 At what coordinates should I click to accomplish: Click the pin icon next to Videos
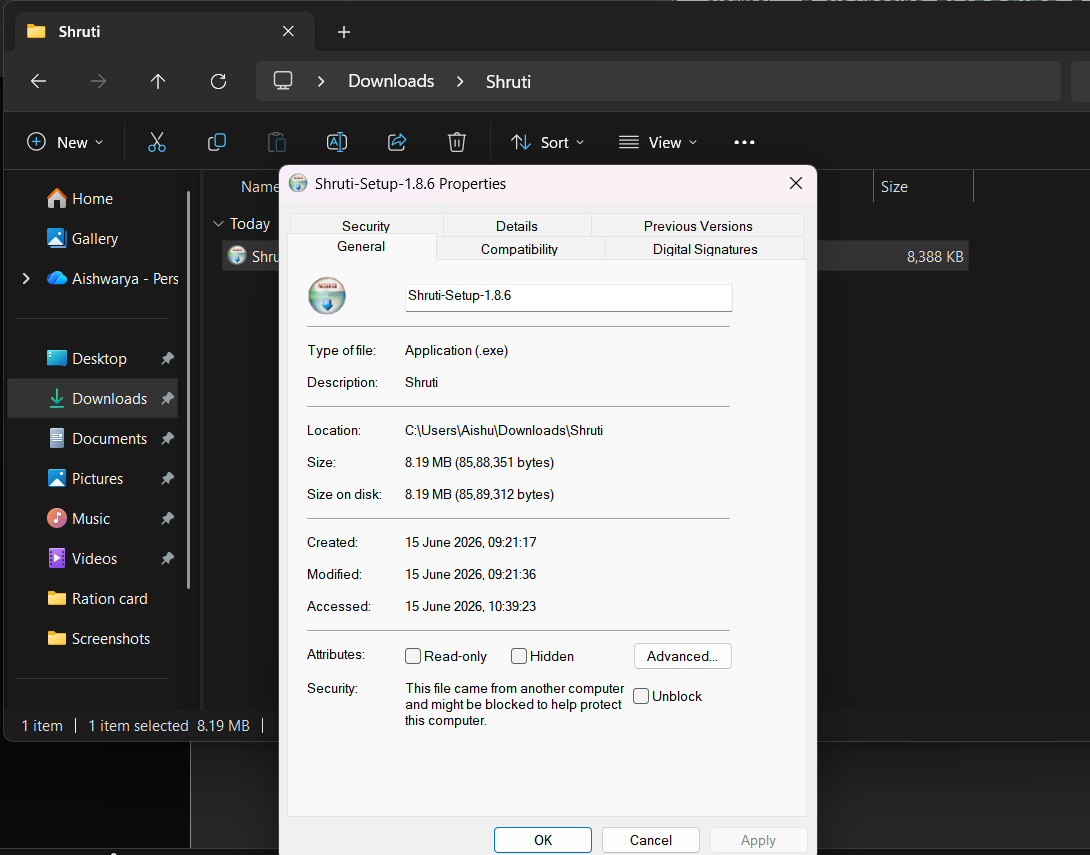tap(168, 558)
